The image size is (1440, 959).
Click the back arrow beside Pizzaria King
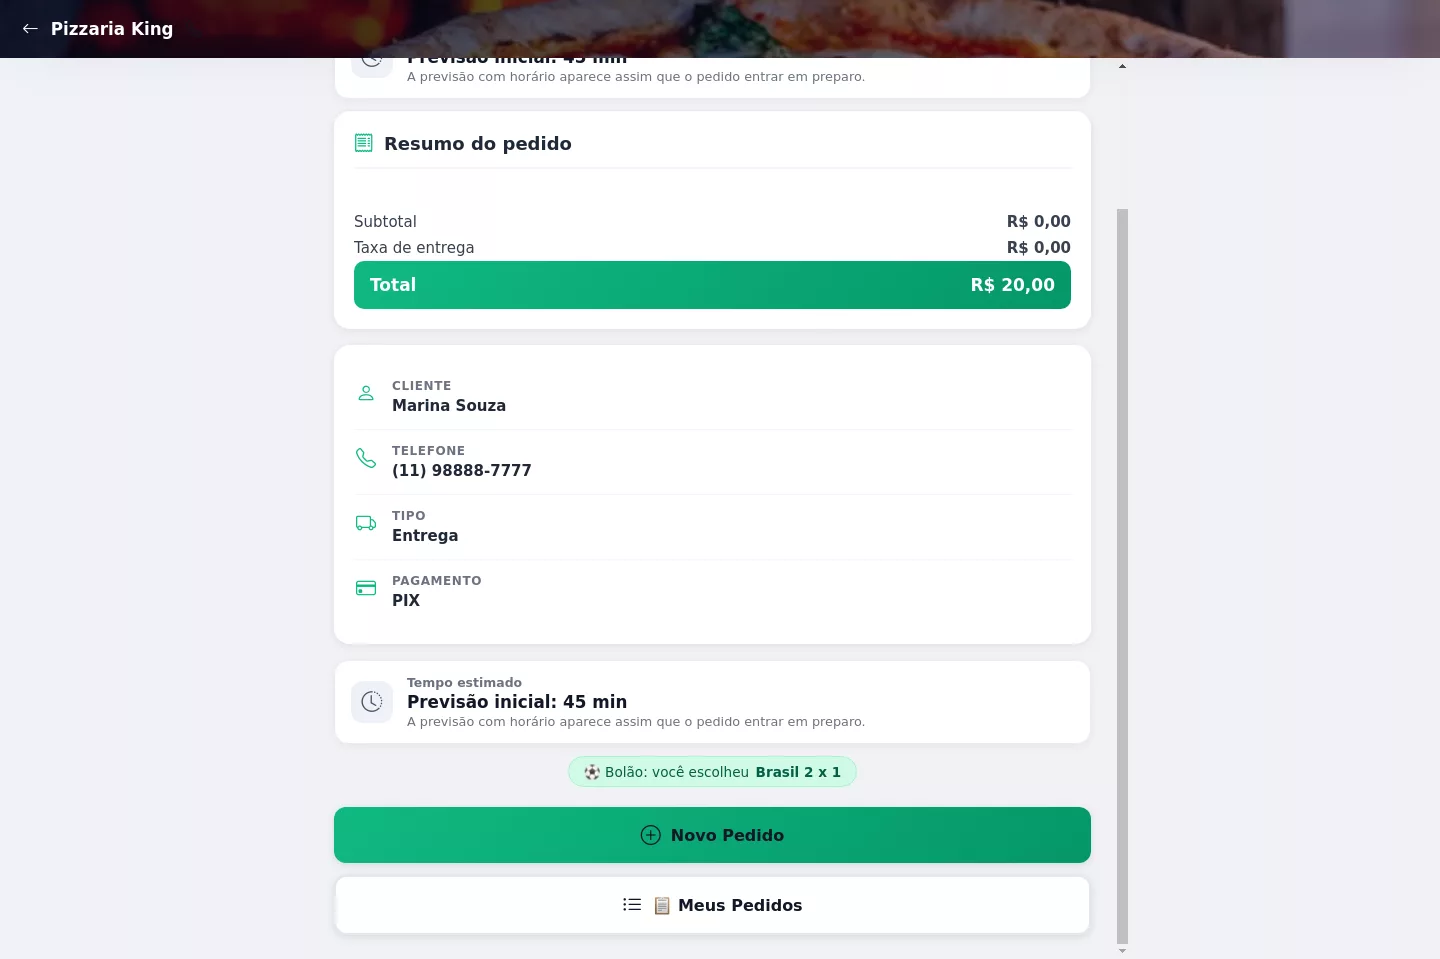30,29
